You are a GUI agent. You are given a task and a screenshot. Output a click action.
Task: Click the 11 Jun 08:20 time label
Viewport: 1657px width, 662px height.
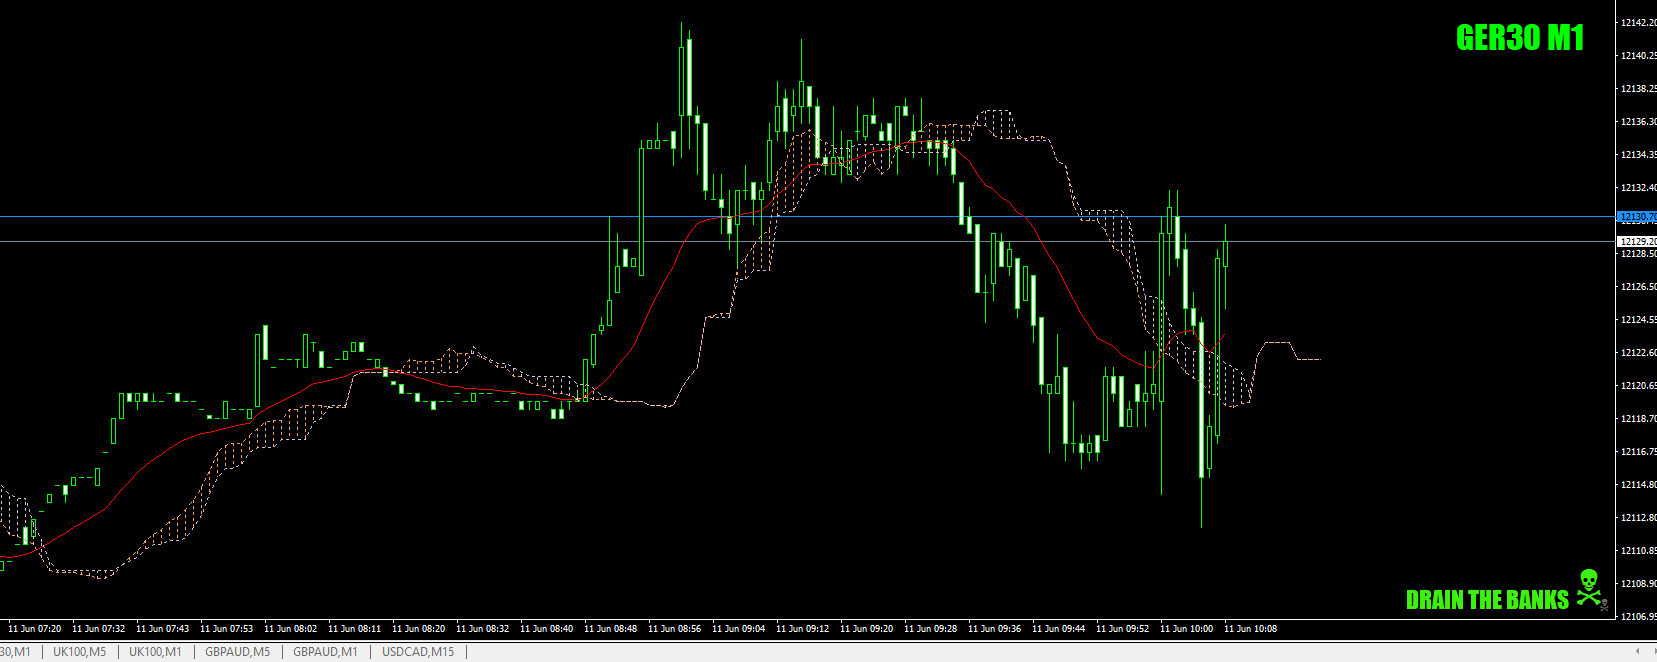pos(419,629)
